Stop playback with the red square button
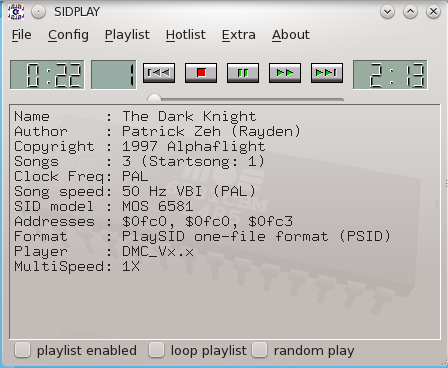The image size is (448, 368). pyautogui.click(x=201, y=73)
